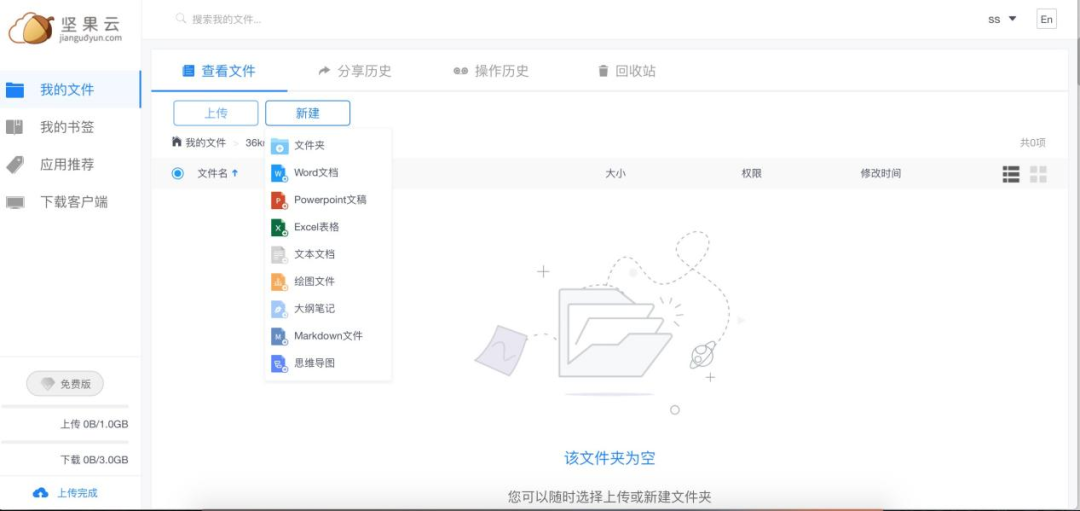Image resolution: width=1080 pixels, height=511 pixels.
Task: Click the Powerpoint icon in menu
Action: 280,200
